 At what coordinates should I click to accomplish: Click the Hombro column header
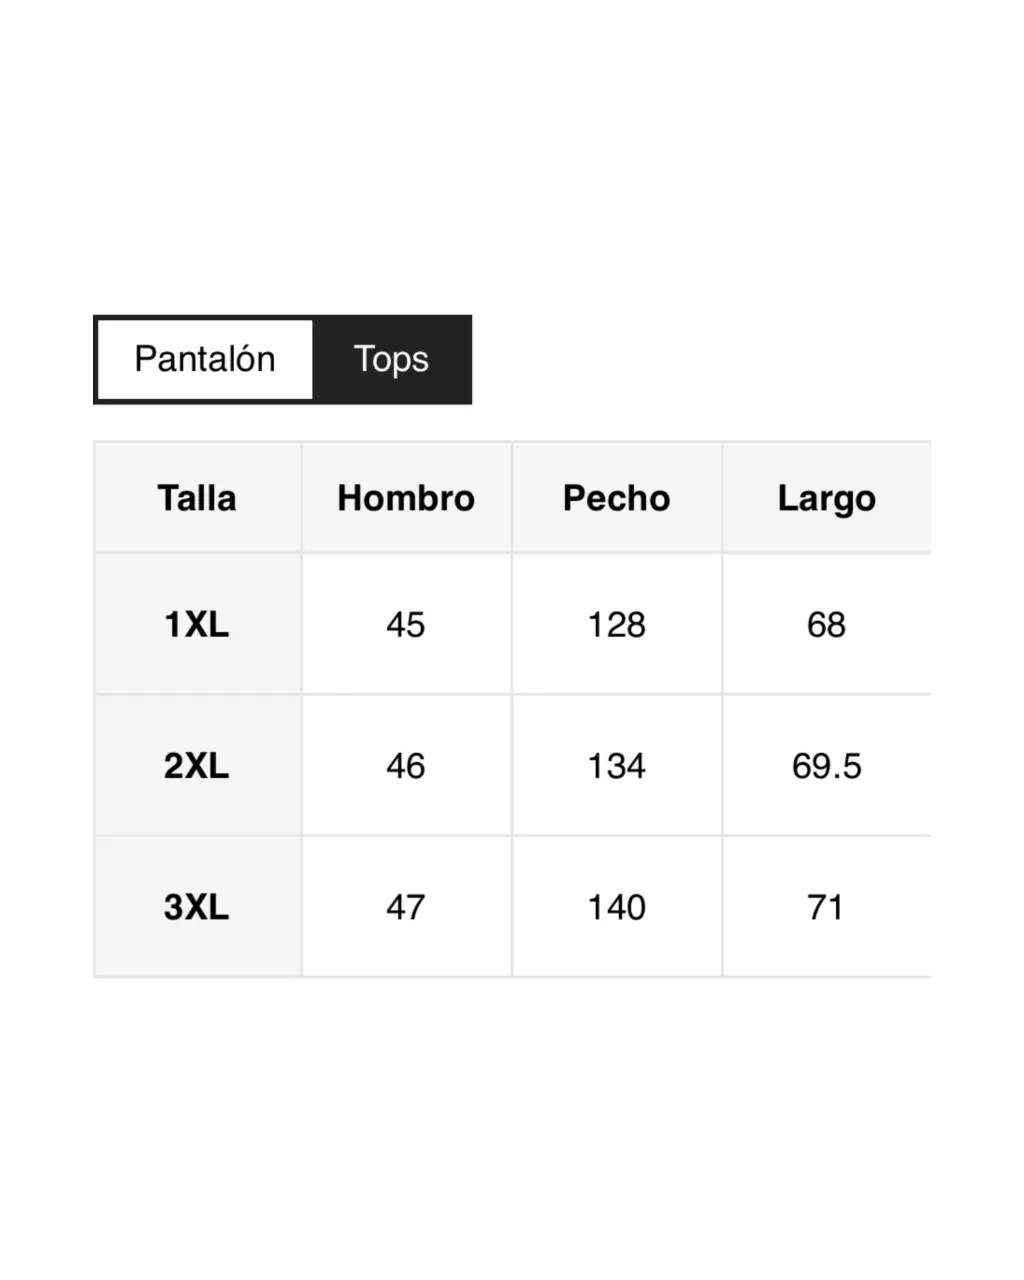(x=406, y=498)
